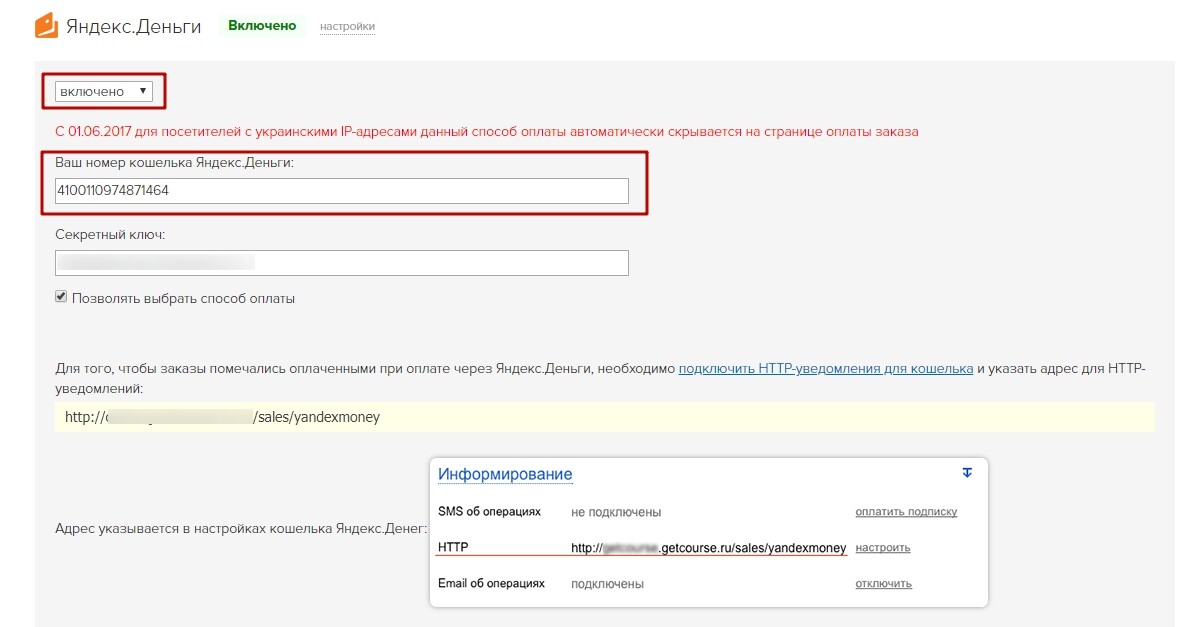Click the Включено status label in header
Screen dimensions: 1179x627
[x=262, y=26]
